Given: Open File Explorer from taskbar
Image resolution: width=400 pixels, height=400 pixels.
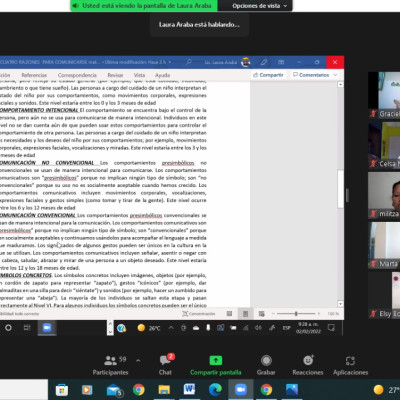Looking at the screenshot, I should coord(164,389).
